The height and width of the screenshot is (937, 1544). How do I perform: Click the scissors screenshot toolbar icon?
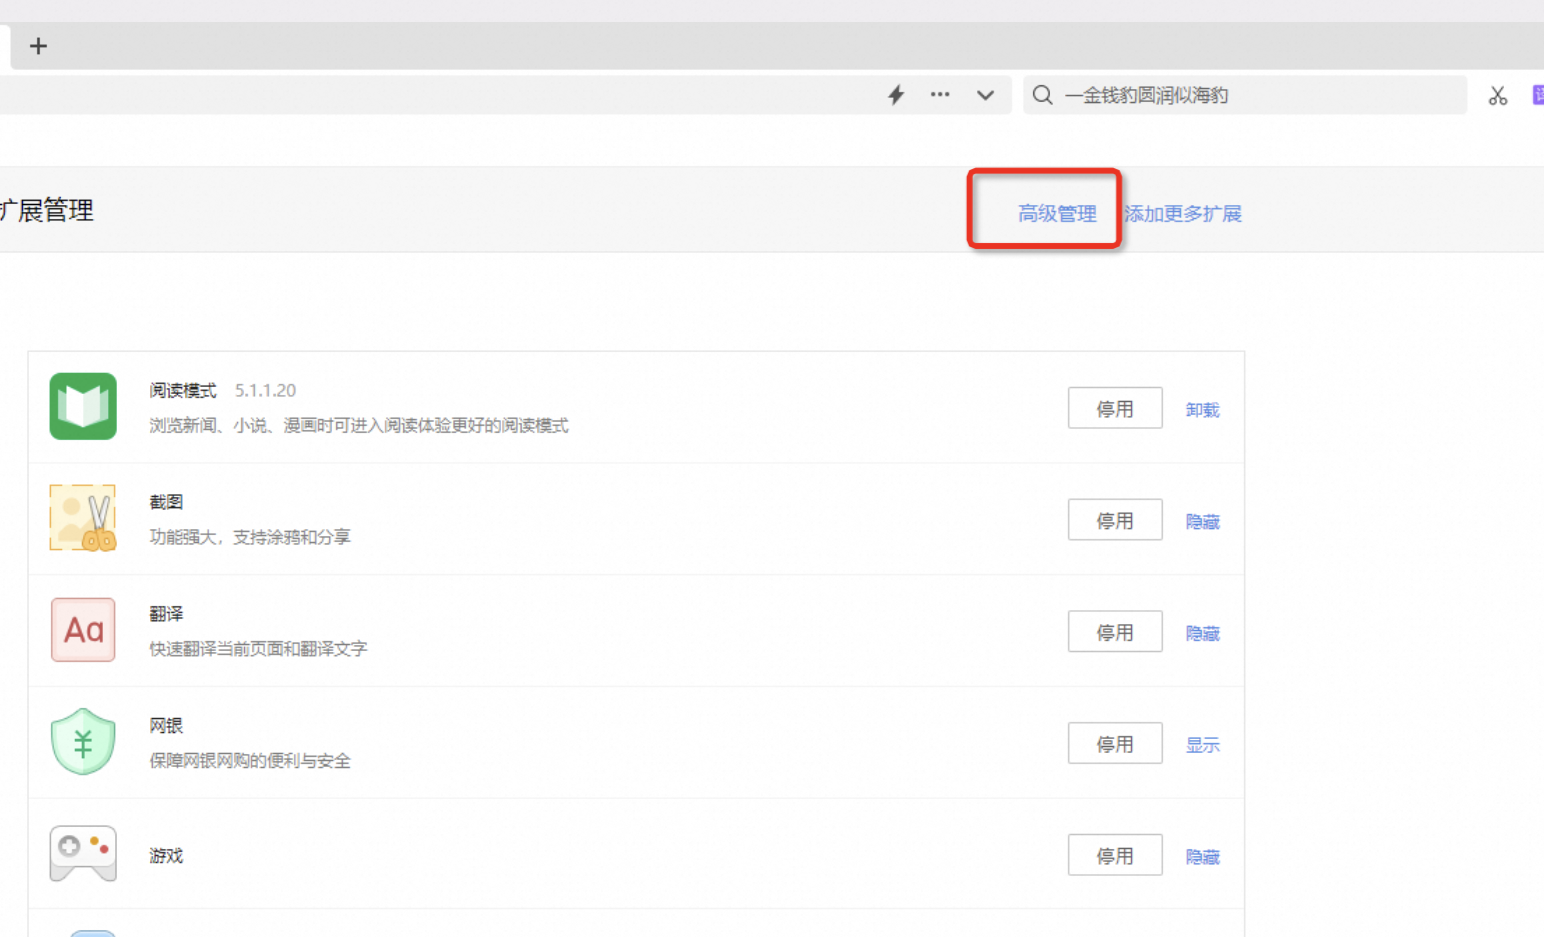pyautogui.click(x=1497, y=96)
